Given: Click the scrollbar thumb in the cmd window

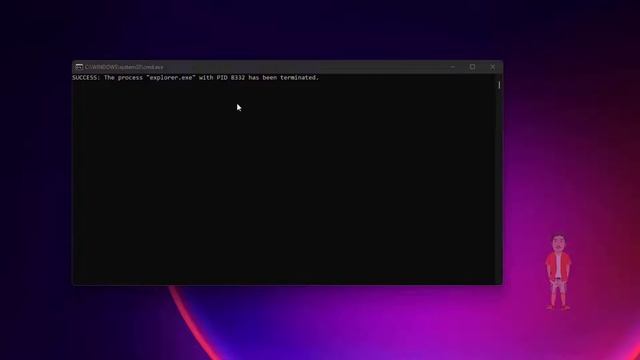Looking at the screenshot, I should pos(499,85).
